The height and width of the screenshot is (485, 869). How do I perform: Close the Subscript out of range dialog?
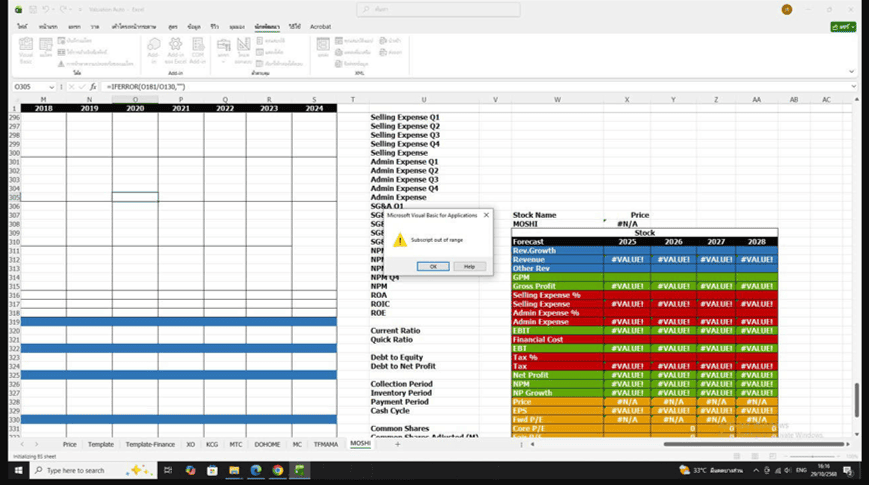486,214
